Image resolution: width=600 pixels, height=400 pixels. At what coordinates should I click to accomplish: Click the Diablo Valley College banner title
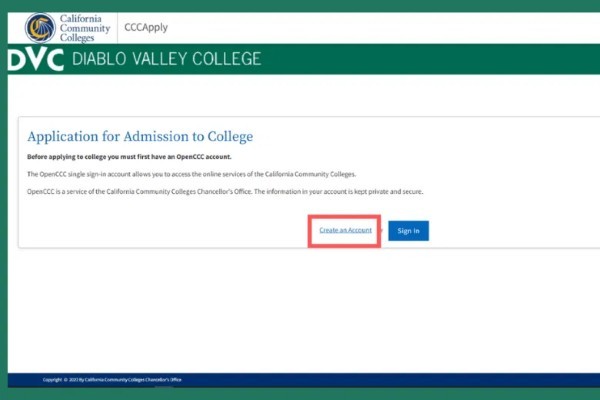pyautogui.click(x=166, y=60)
